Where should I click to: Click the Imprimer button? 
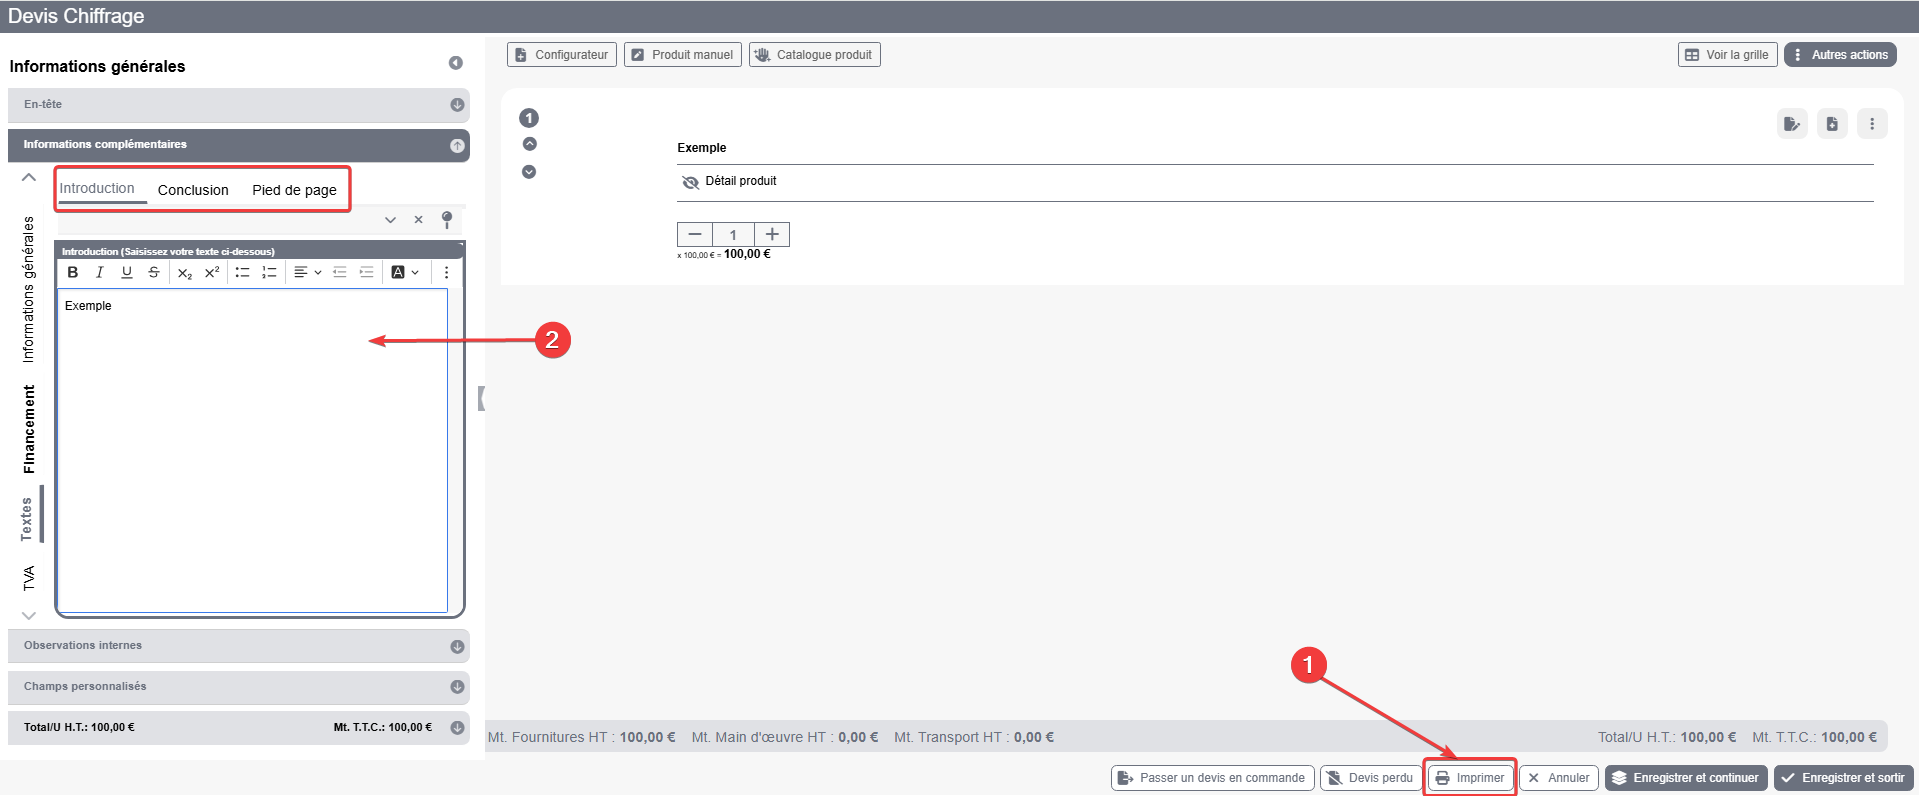coord(1470,778)
